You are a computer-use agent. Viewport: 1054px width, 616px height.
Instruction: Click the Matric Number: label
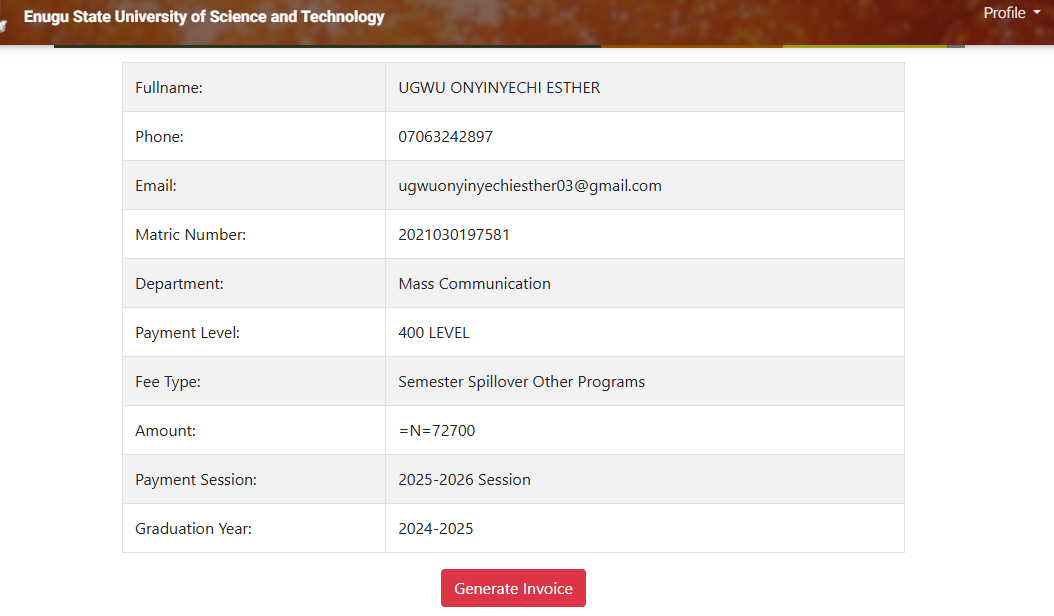pyautogui.click(x=190, y=235)
